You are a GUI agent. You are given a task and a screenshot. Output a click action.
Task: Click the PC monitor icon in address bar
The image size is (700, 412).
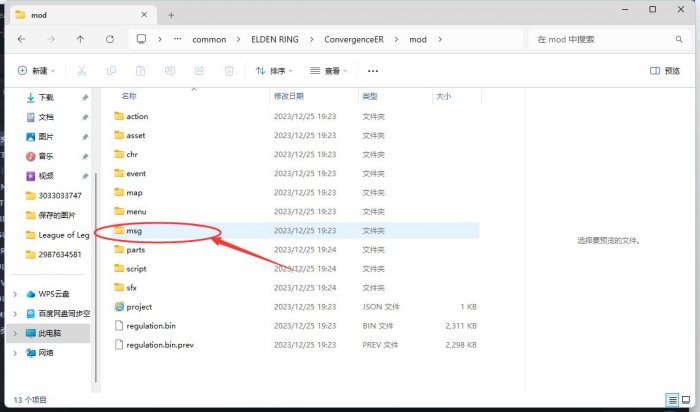(141, 39)
